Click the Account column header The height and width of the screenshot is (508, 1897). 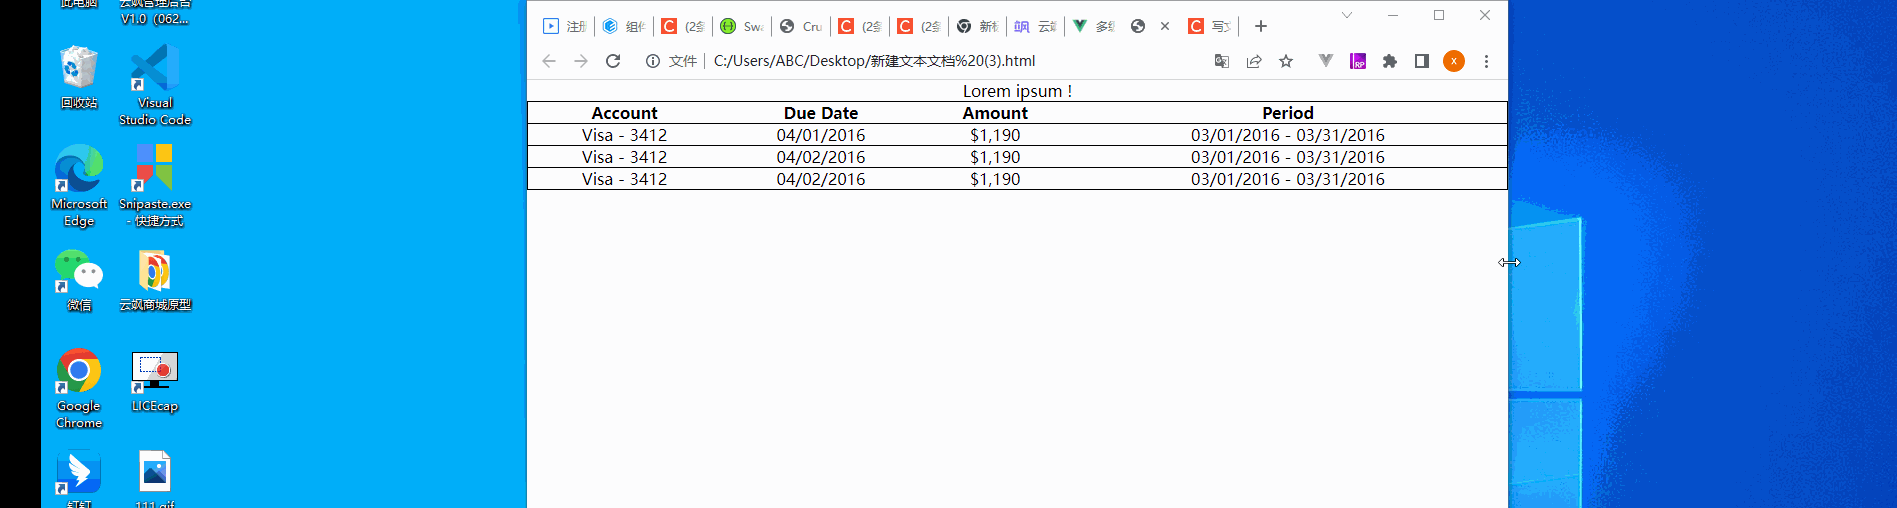point(624,113)
